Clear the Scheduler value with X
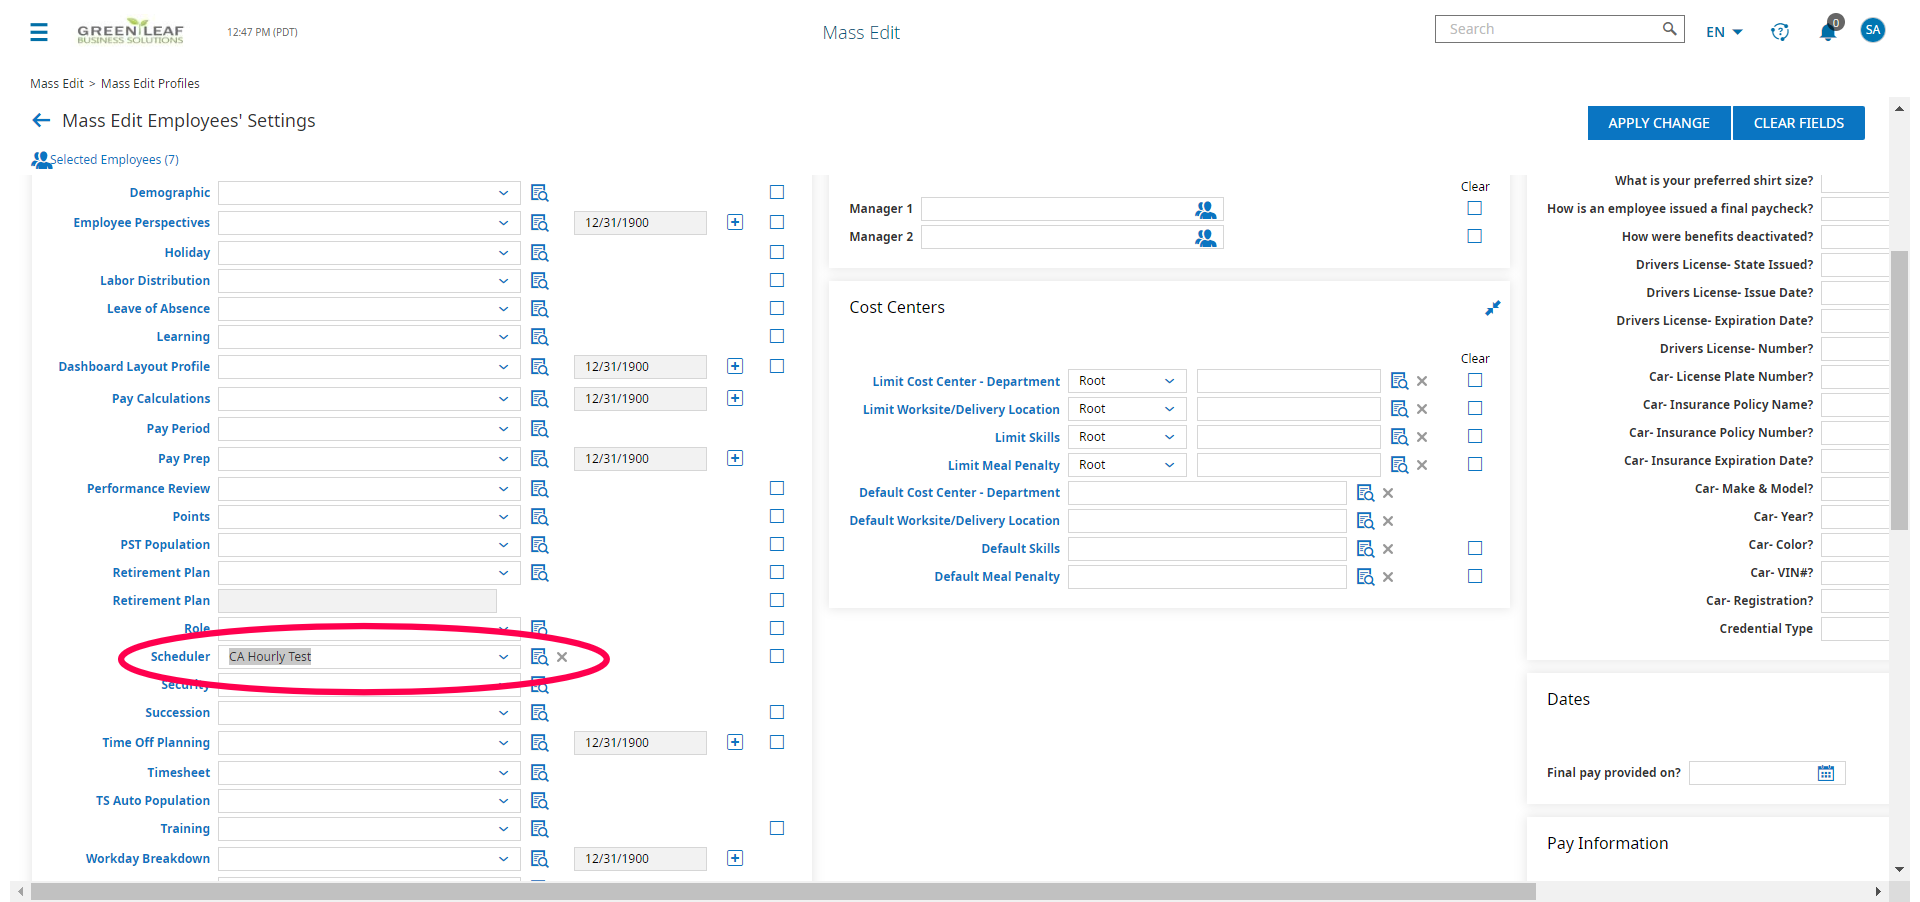Image resolution: width=1920 pixels, height=902 pixels. click(562, 657)
